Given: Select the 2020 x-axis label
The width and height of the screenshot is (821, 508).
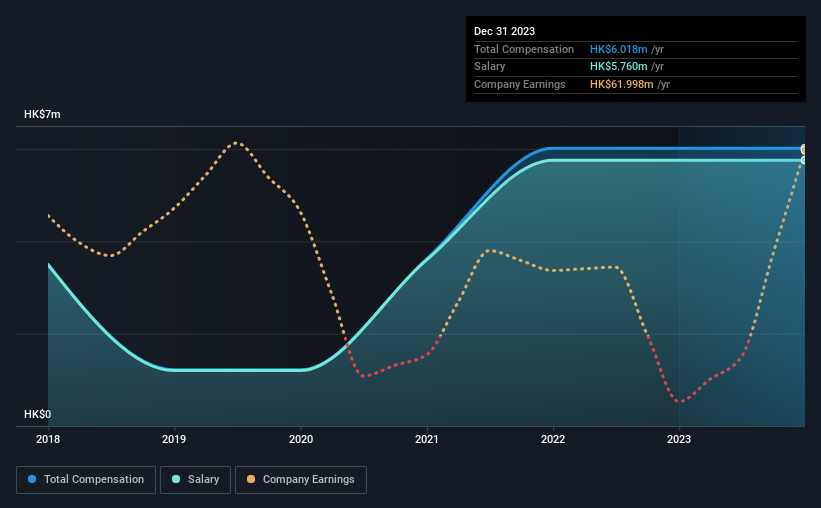Looking at the screenshot, I should point(301,439).
